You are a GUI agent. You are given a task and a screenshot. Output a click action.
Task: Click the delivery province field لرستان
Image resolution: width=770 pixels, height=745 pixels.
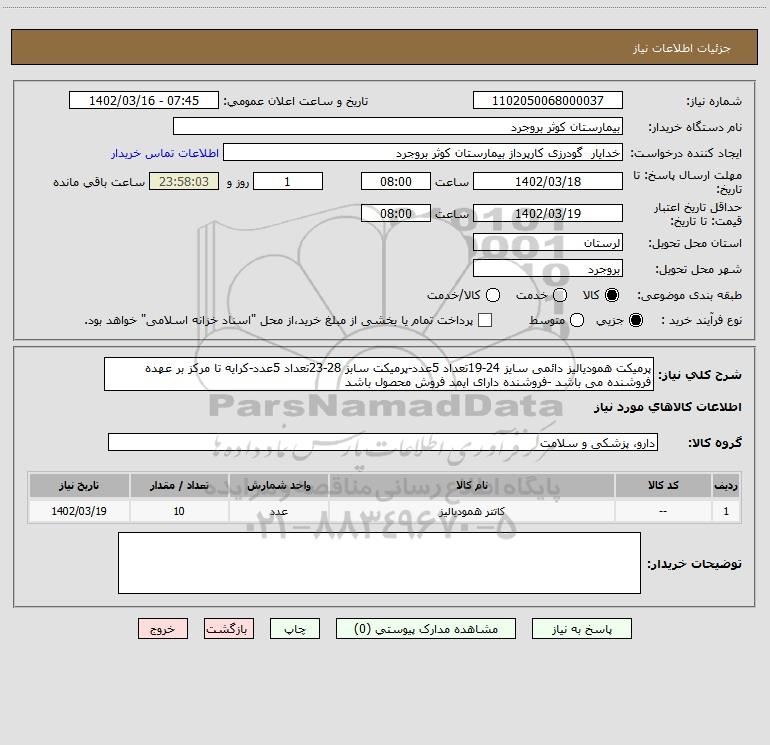pos(548,242)
